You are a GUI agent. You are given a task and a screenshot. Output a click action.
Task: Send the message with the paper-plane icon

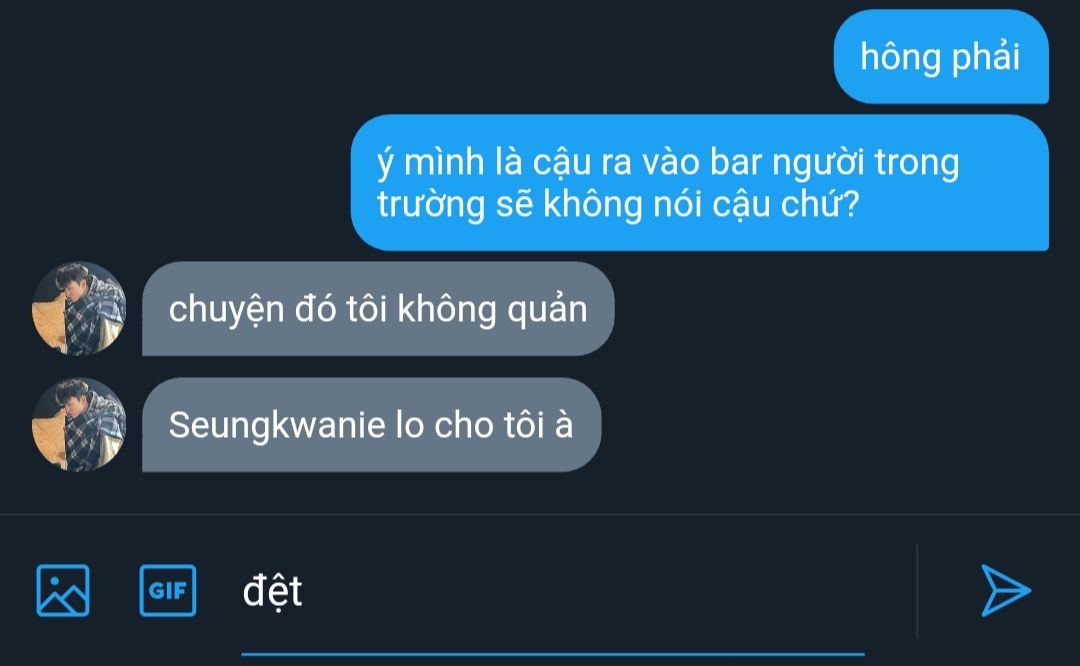click(1005, 590)
